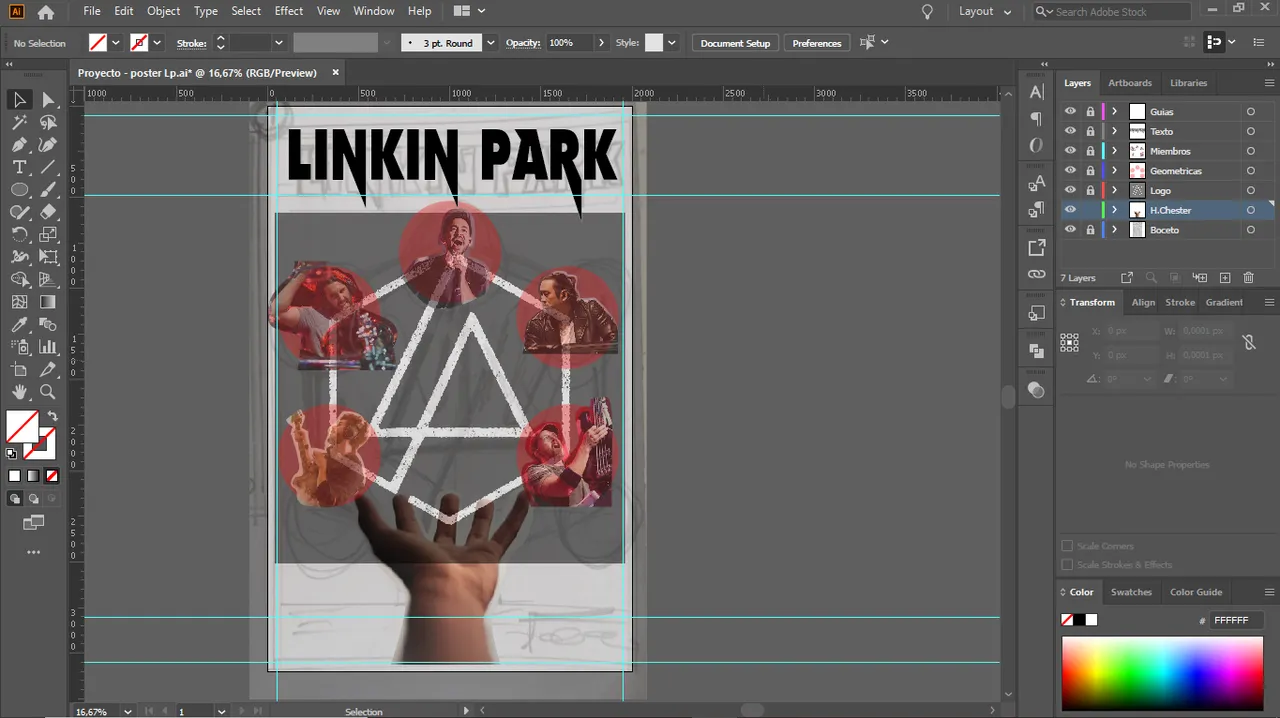Open Edit Toolbar three dots
Viewport: 1280px width, 718px height.
pyautogui.click(x=34, y=552)
